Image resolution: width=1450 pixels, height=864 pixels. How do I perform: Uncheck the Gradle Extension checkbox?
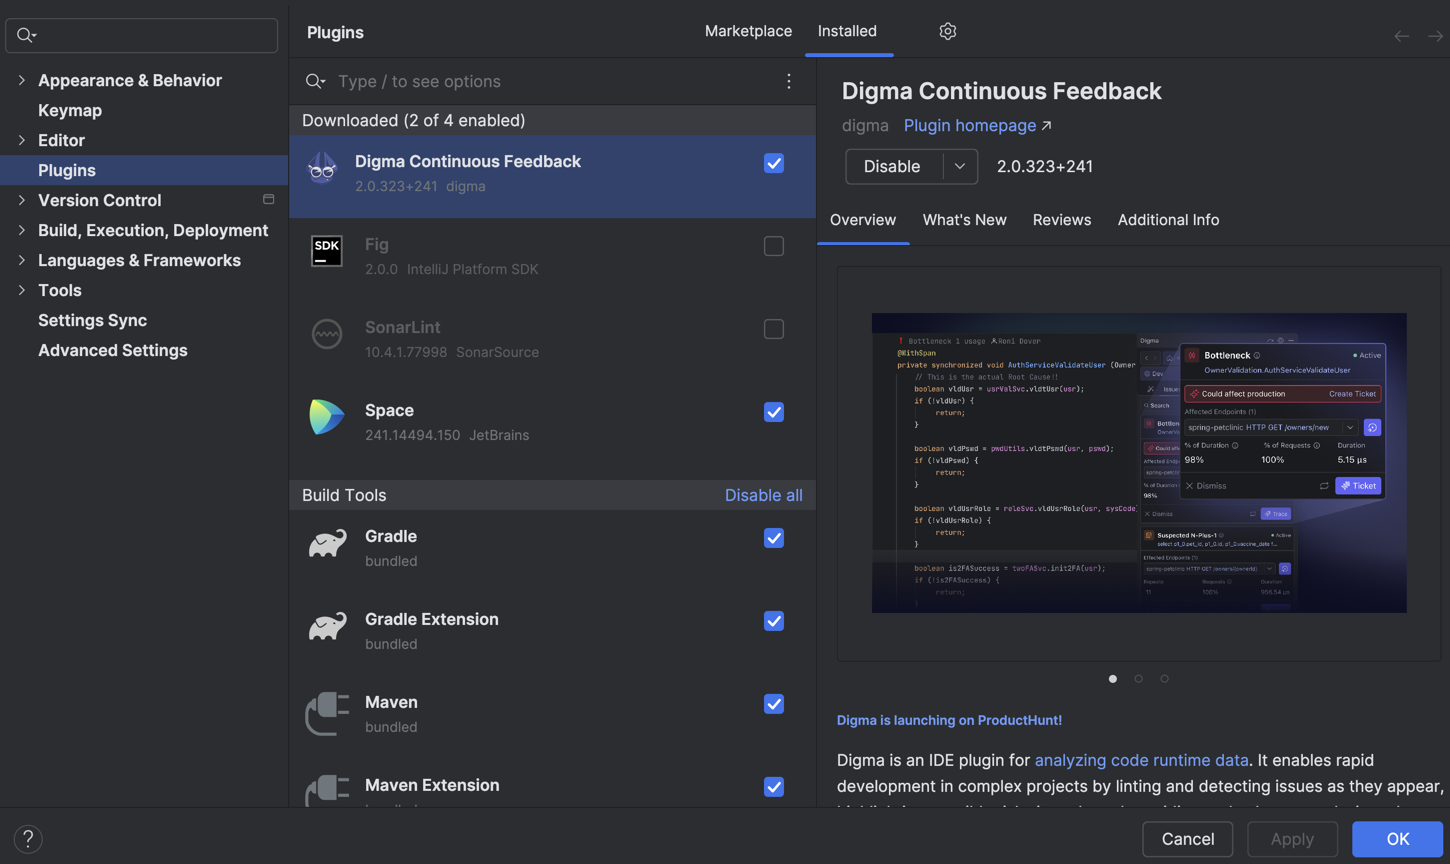pyautogui.click(x=774, y=621)
